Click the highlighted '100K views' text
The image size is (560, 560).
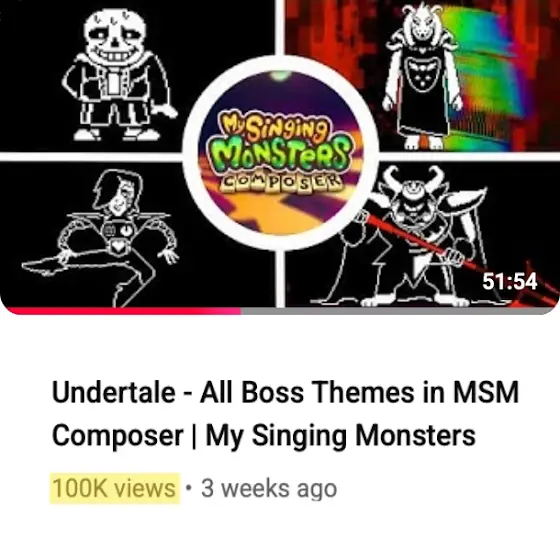114,488
